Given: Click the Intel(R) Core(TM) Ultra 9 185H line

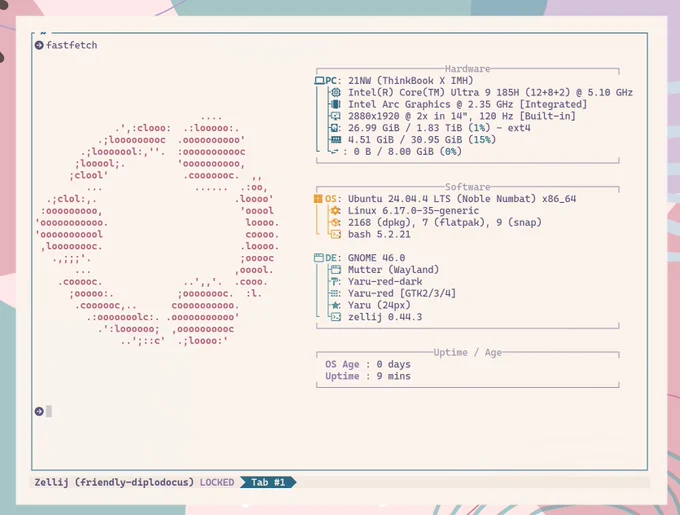Looking at the screenshot, I should coord(490,92).
